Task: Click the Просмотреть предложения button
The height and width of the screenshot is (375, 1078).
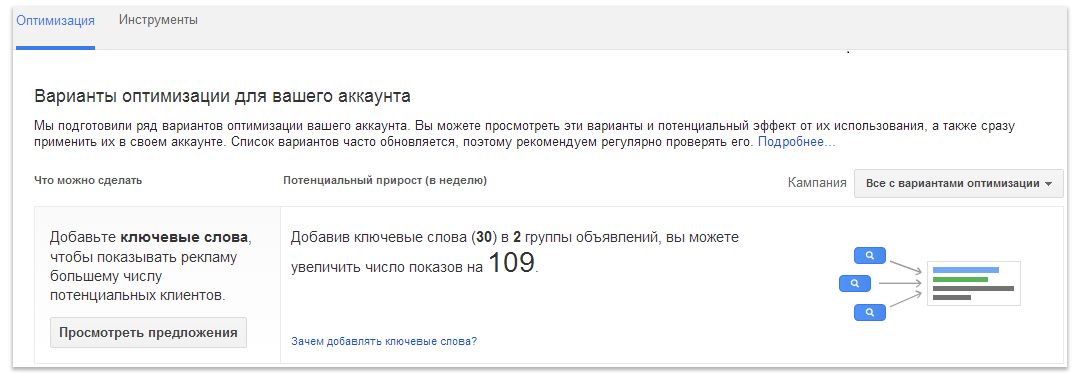Action: (148, 333)
